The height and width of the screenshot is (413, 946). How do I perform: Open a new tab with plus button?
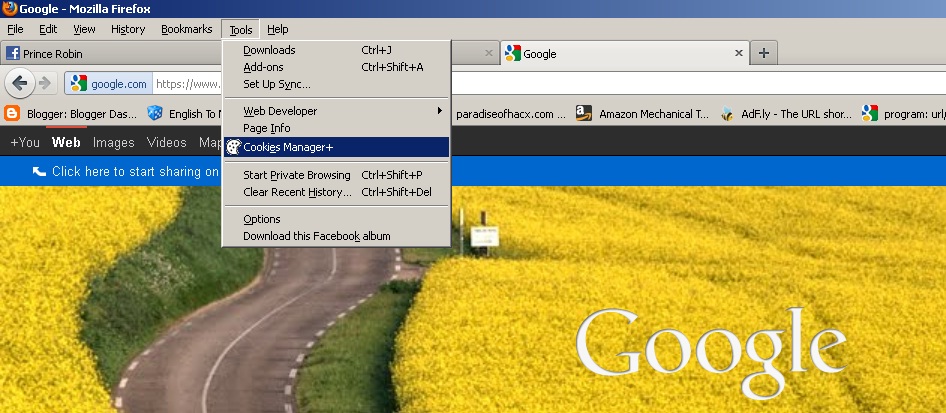coord(764,53)
